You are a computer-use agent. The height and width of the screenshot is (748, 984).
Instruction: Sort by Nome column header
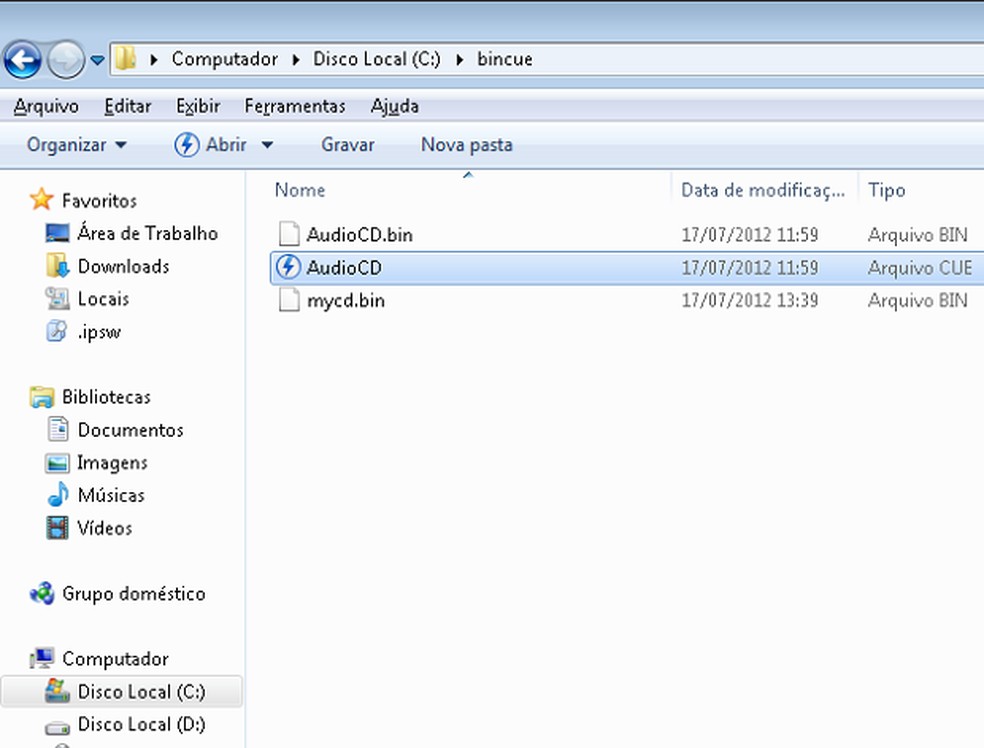pos(300,190)
